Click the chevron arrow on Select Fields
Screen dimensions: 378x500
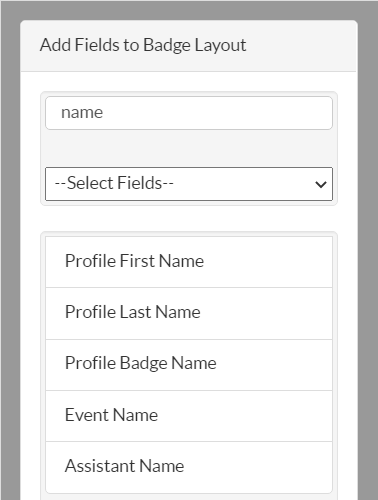tap(321, 184)
